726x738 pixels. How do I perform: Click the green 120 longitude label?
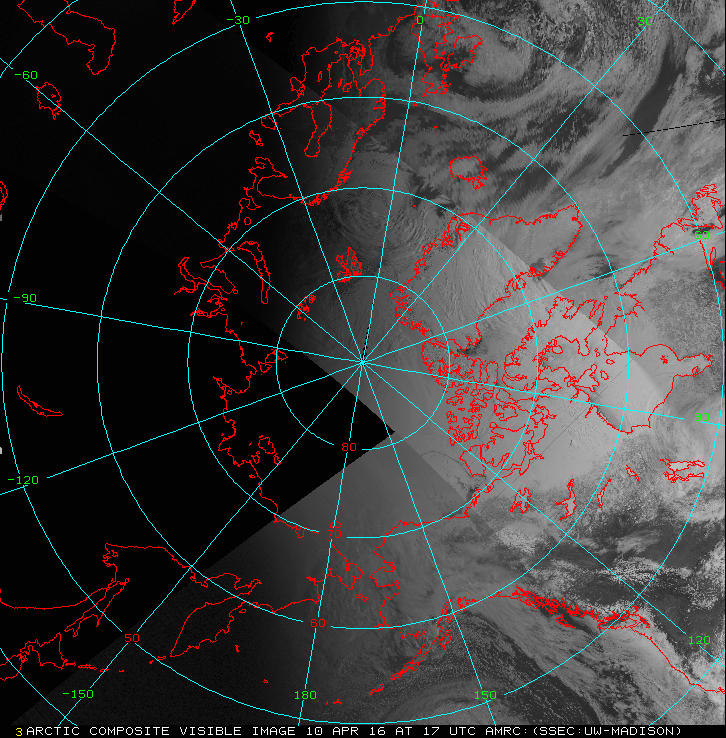click(699, 640)
